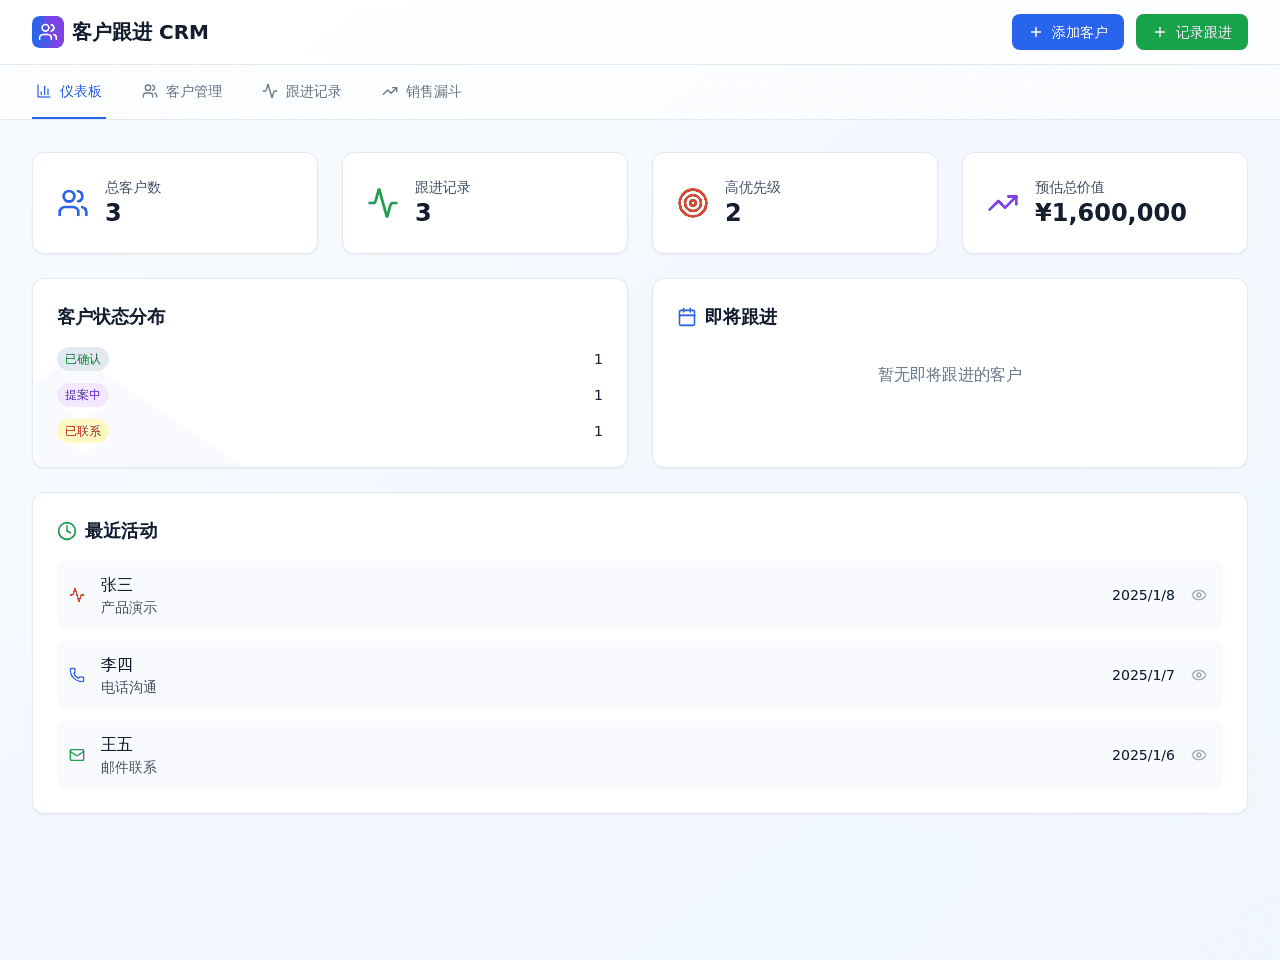This screenshot has width=1280, height=960.
Task: Select the 已确认 status badge
Action: pos(83,359)
